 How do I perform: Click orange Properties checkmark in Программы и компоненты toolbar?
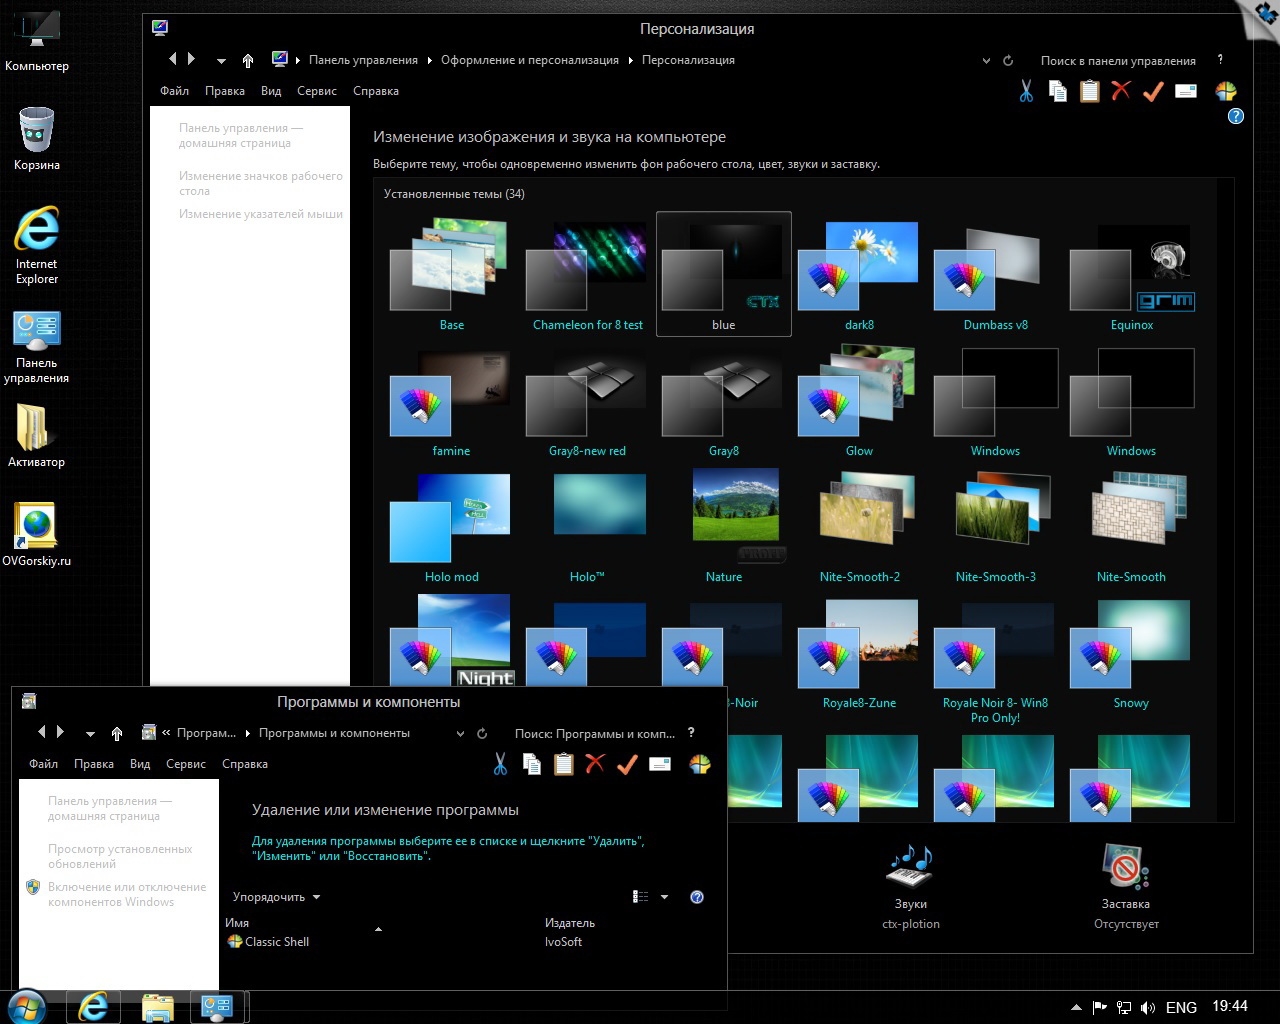(x=627, y=764)
